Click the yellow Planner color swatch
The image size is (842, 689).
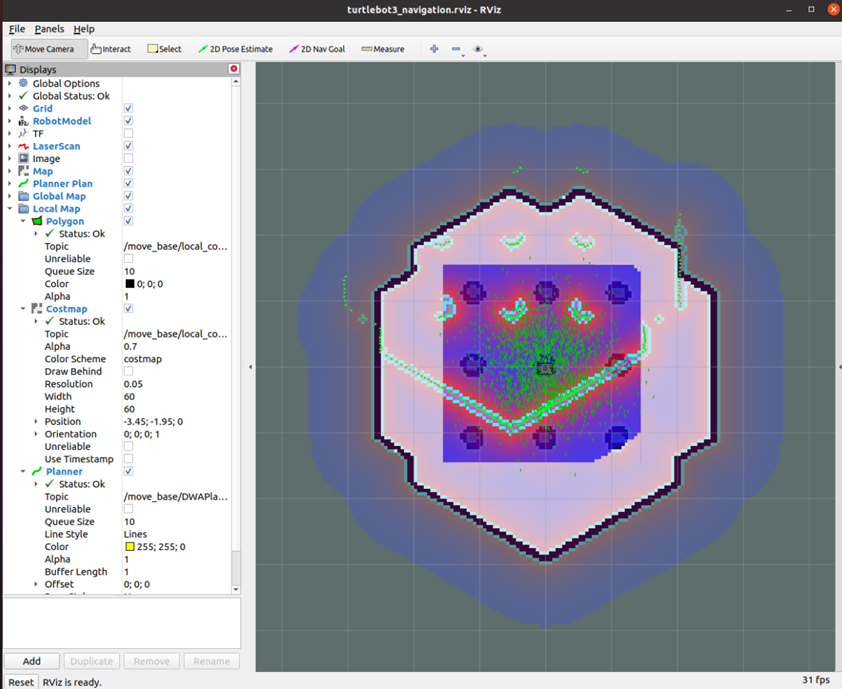click(x=129, y=547)
